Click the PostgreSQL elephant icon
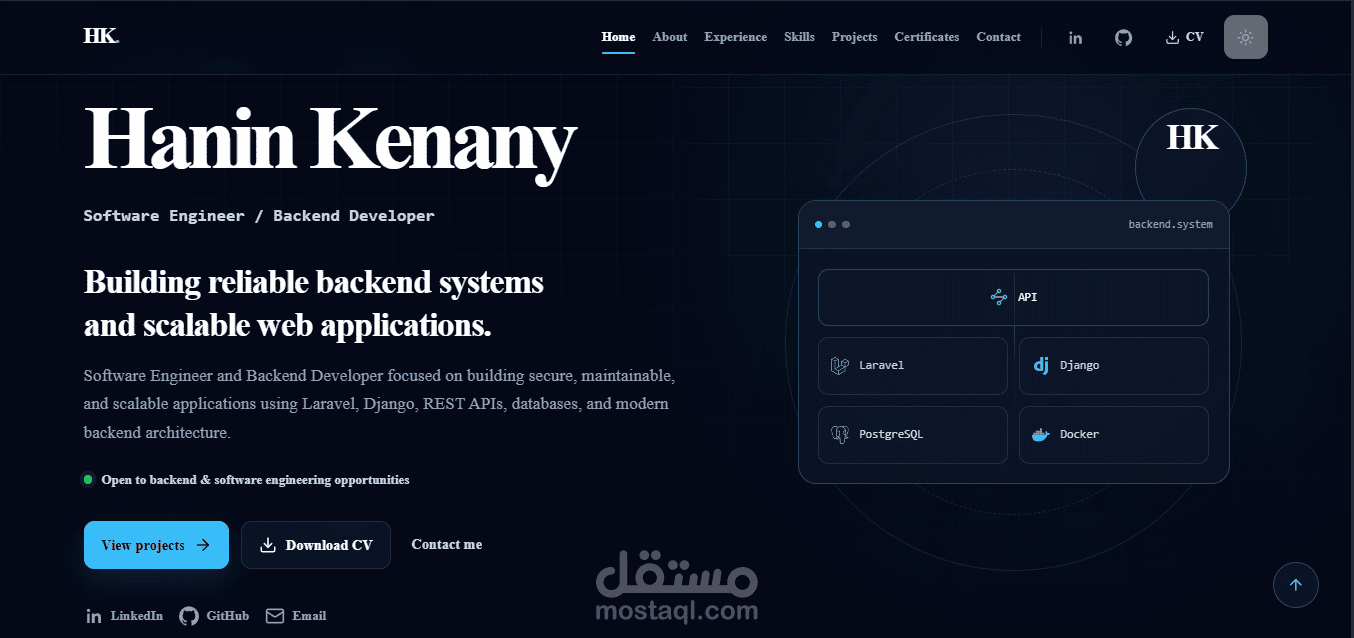The height and width of the screenshot is (638, 1354). tap(840, 435)
